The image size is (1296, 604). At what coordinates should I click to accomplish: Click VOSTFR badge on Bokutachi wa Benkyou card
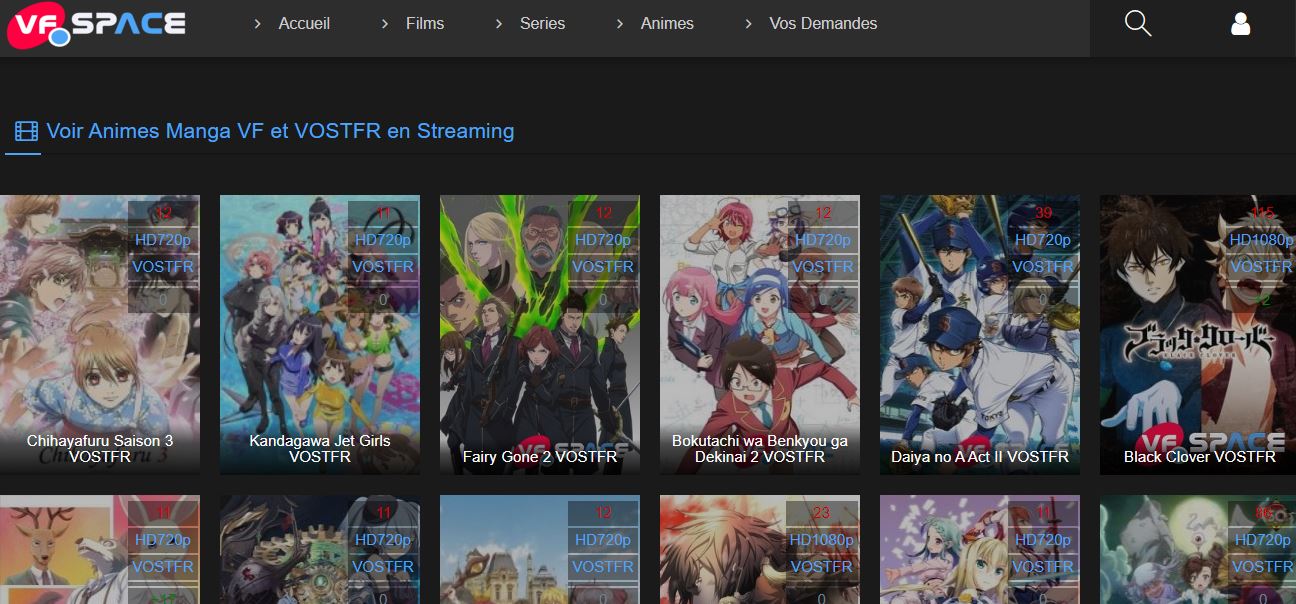[x=823, y=267]
